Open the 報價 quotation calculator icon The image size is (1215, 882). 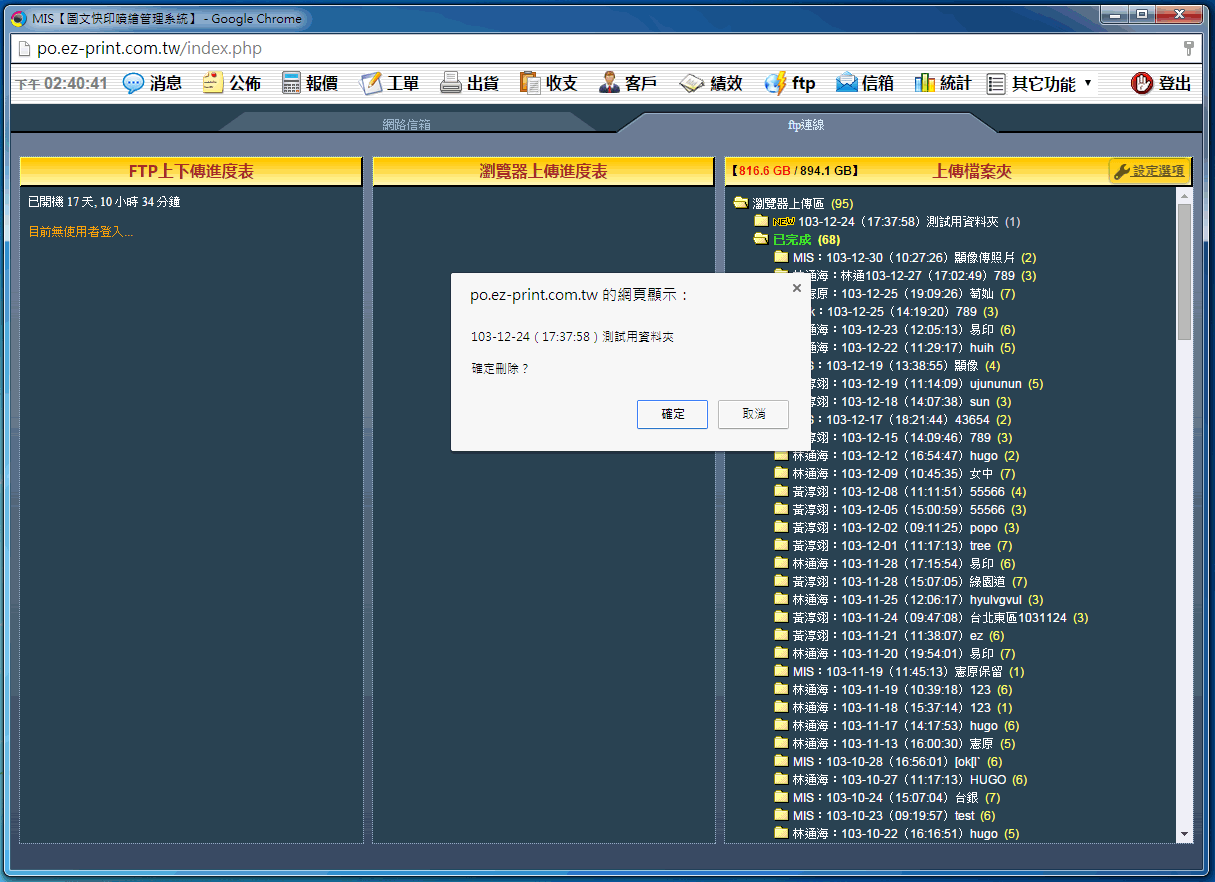[x=292, y=84]
